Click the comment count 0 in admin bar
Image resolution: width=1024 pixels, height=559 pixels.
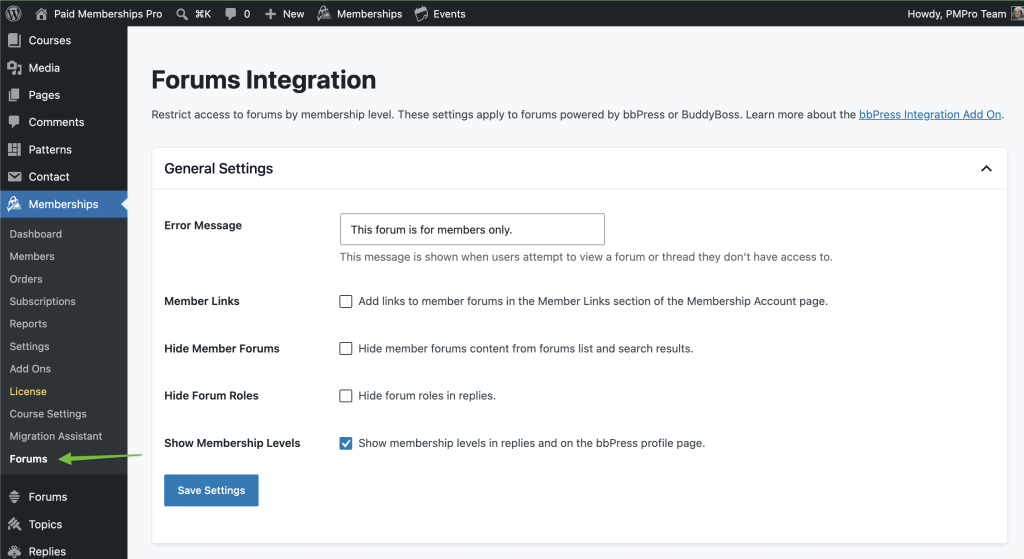[247, 14]
